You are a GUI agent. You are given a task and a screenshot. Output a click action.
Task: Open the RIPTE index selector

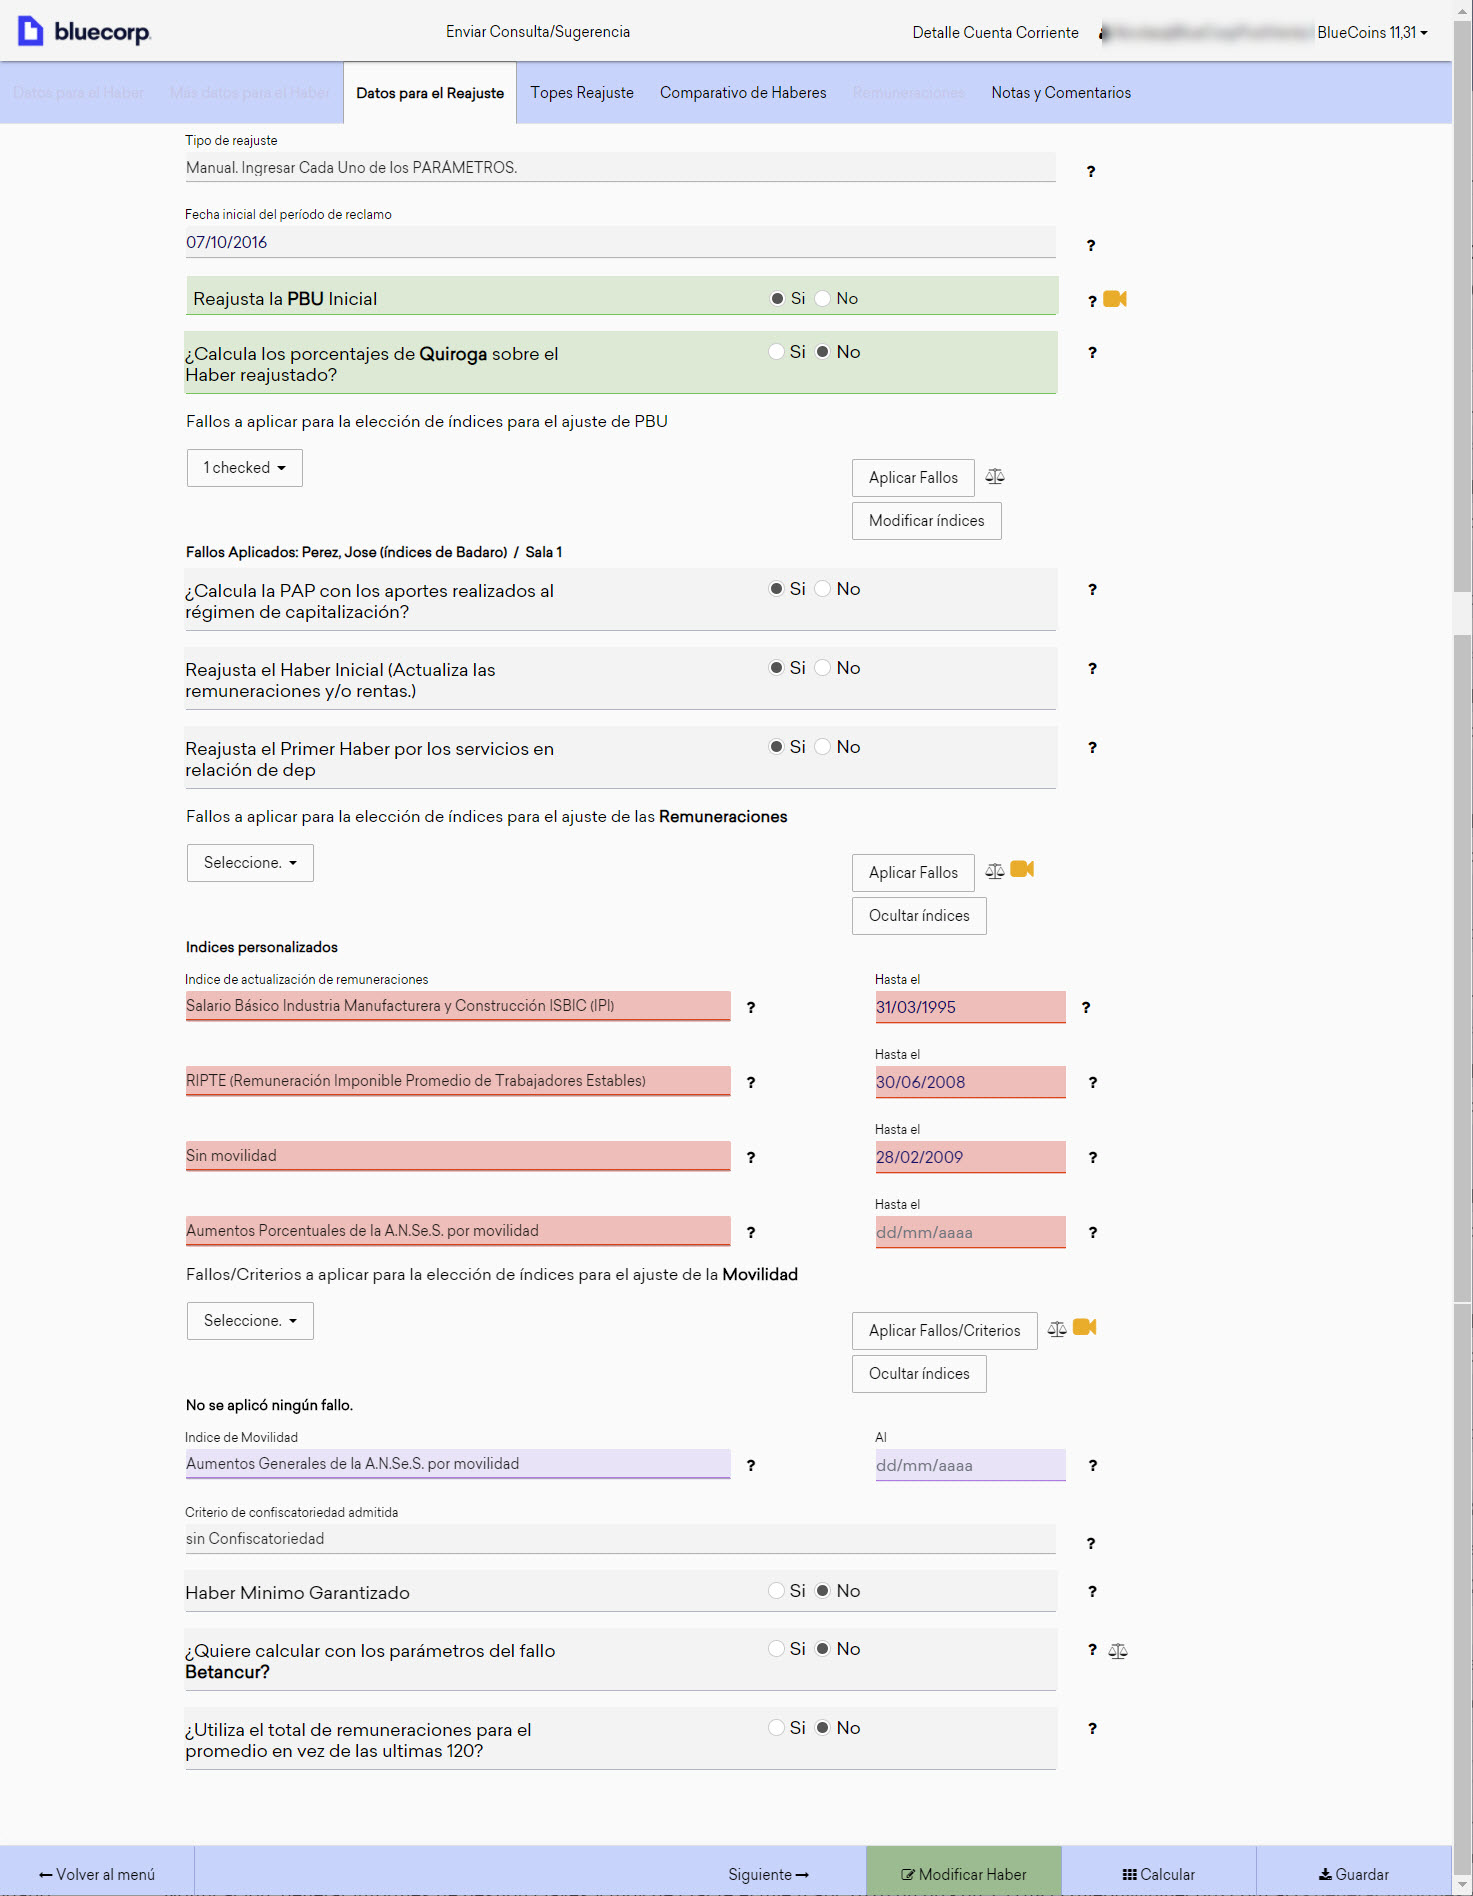tap(458, 1081)
